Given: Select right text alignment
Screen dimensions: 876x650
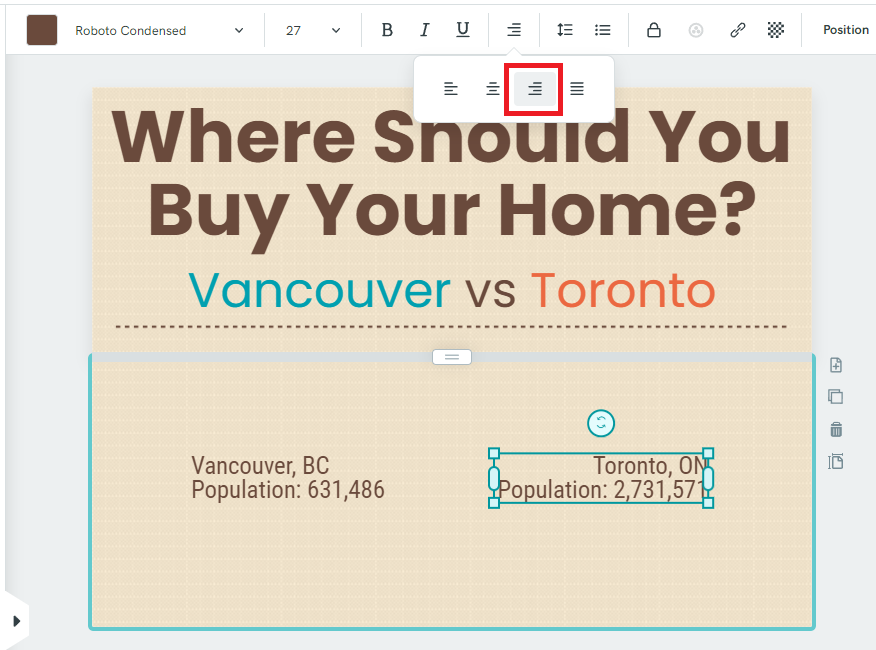Looking at the screenshot, I should (x=533, y=88).
